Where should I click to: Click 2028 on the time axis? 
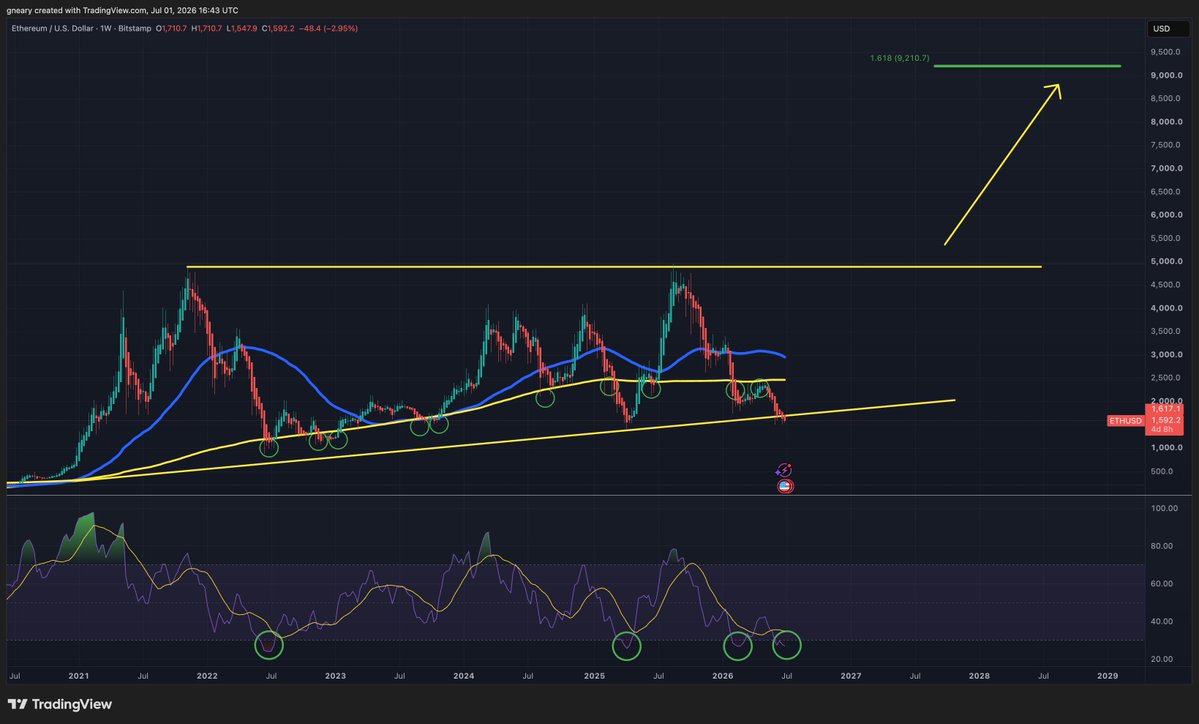(979, 676)
